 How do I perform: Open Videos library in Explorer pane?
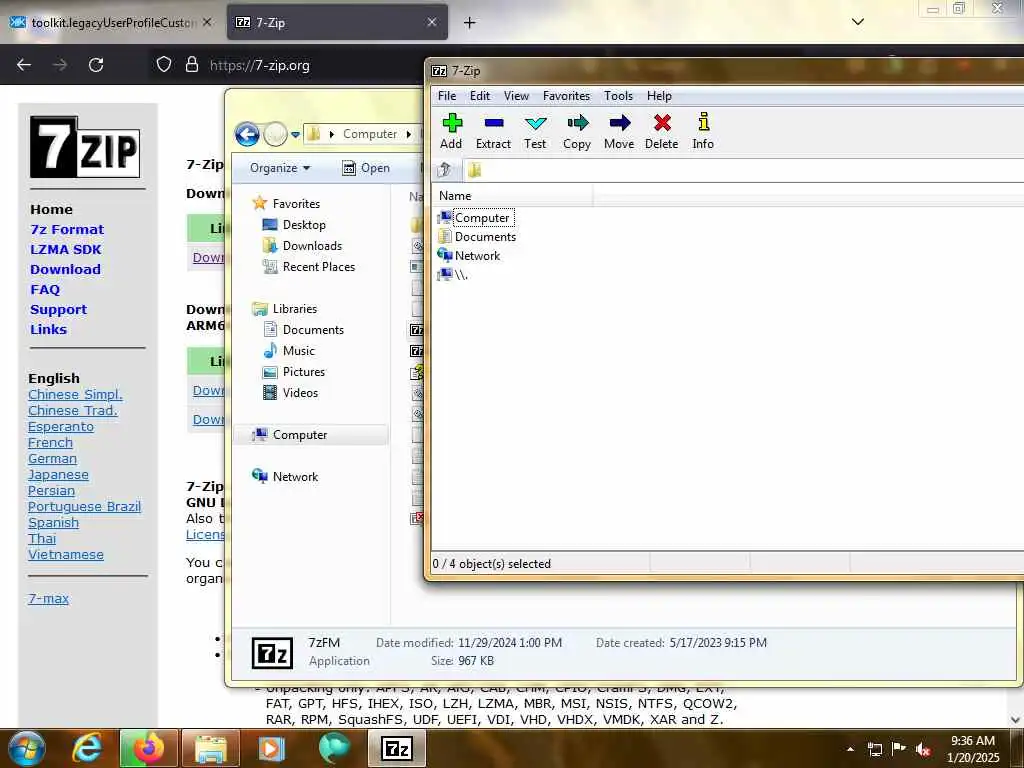pos(290,392)
